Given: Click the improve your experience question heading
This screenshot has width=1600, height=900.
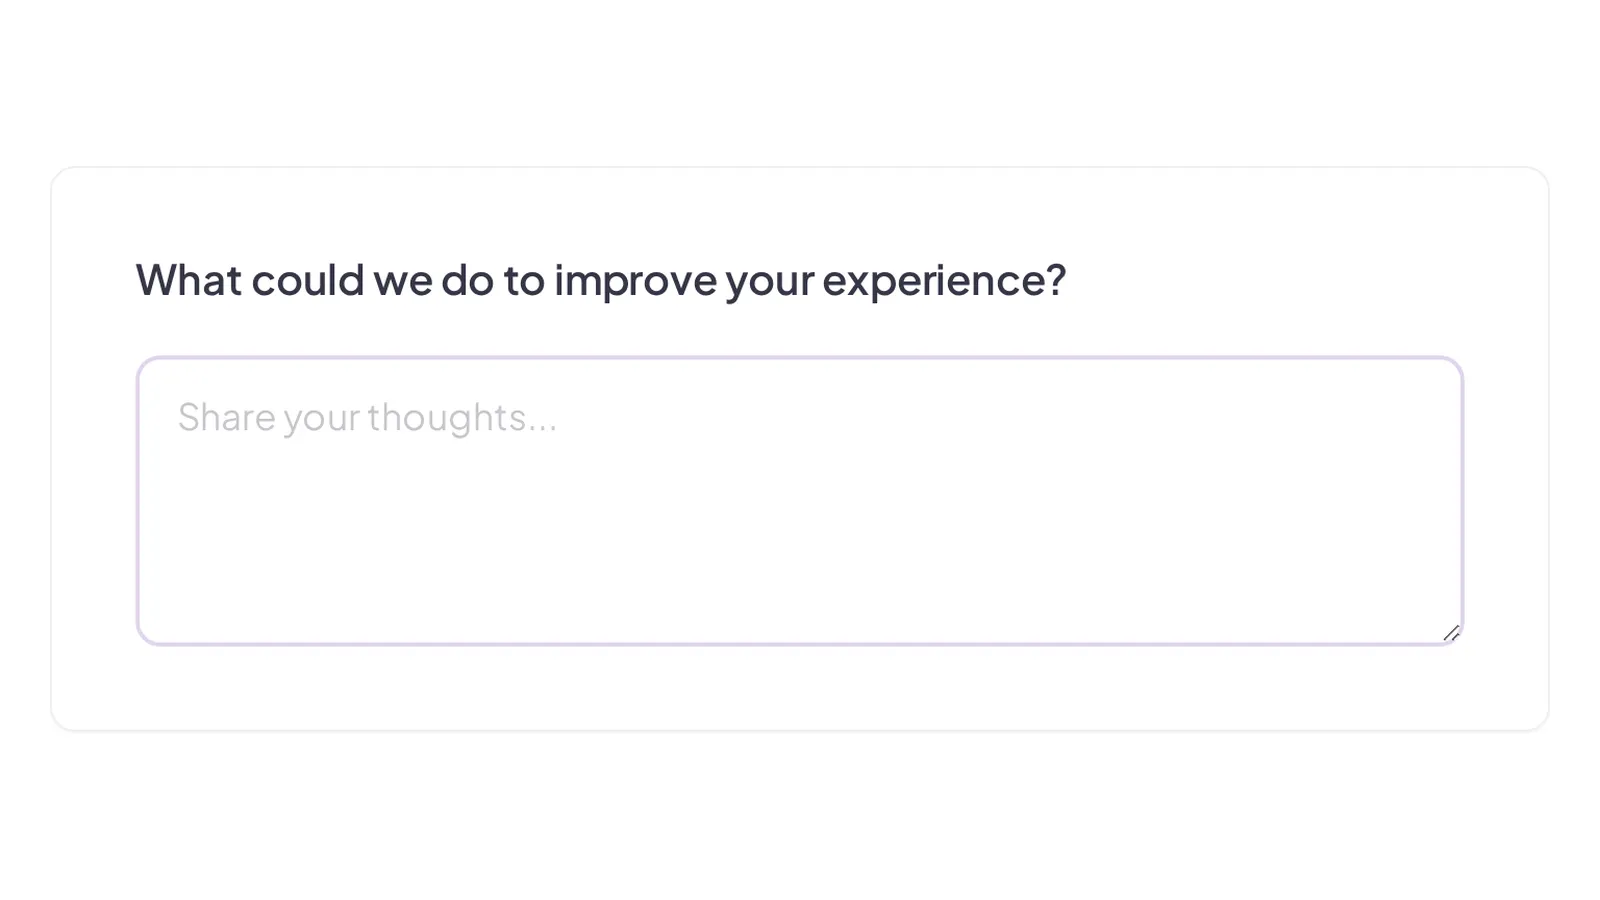Looking at the screenshot, I should click(601, 280).
